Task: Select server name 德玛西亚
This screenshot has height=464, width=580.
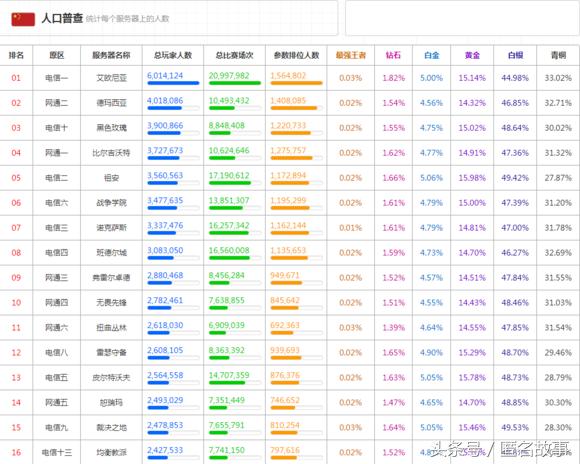Action: pos(111,103)
